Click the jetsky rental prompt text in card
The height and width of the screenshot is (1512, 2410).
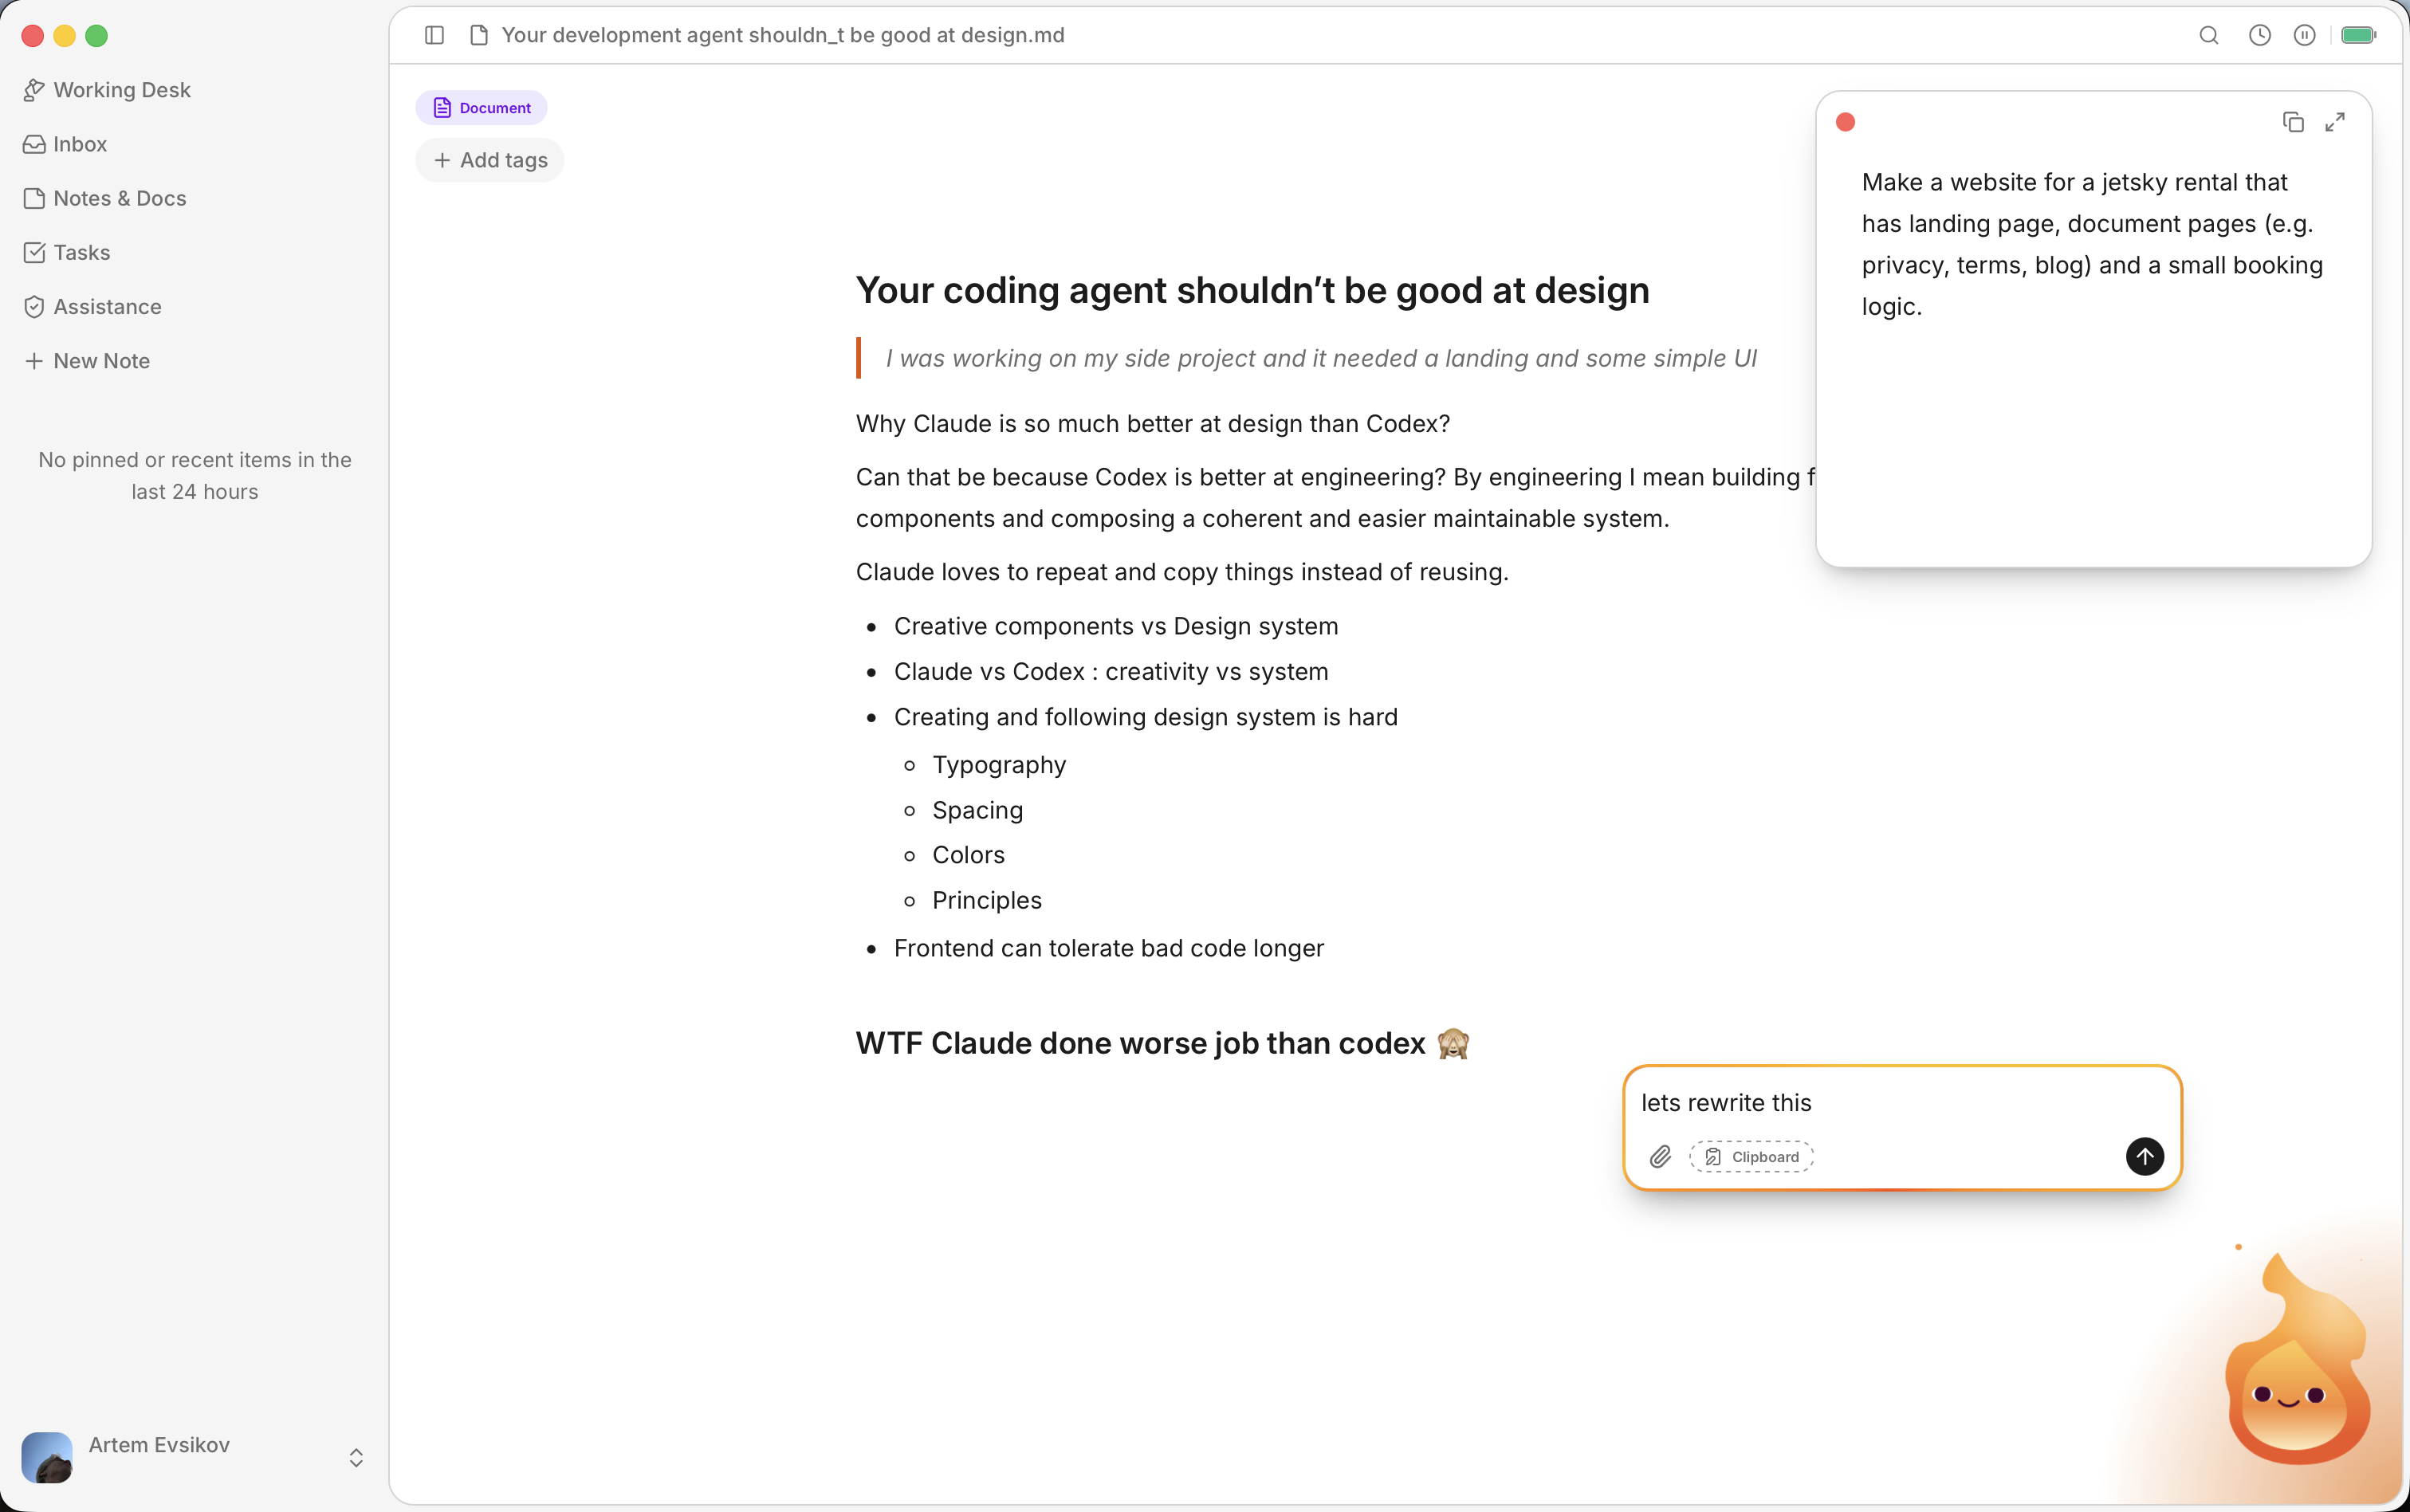point(2092,244)
